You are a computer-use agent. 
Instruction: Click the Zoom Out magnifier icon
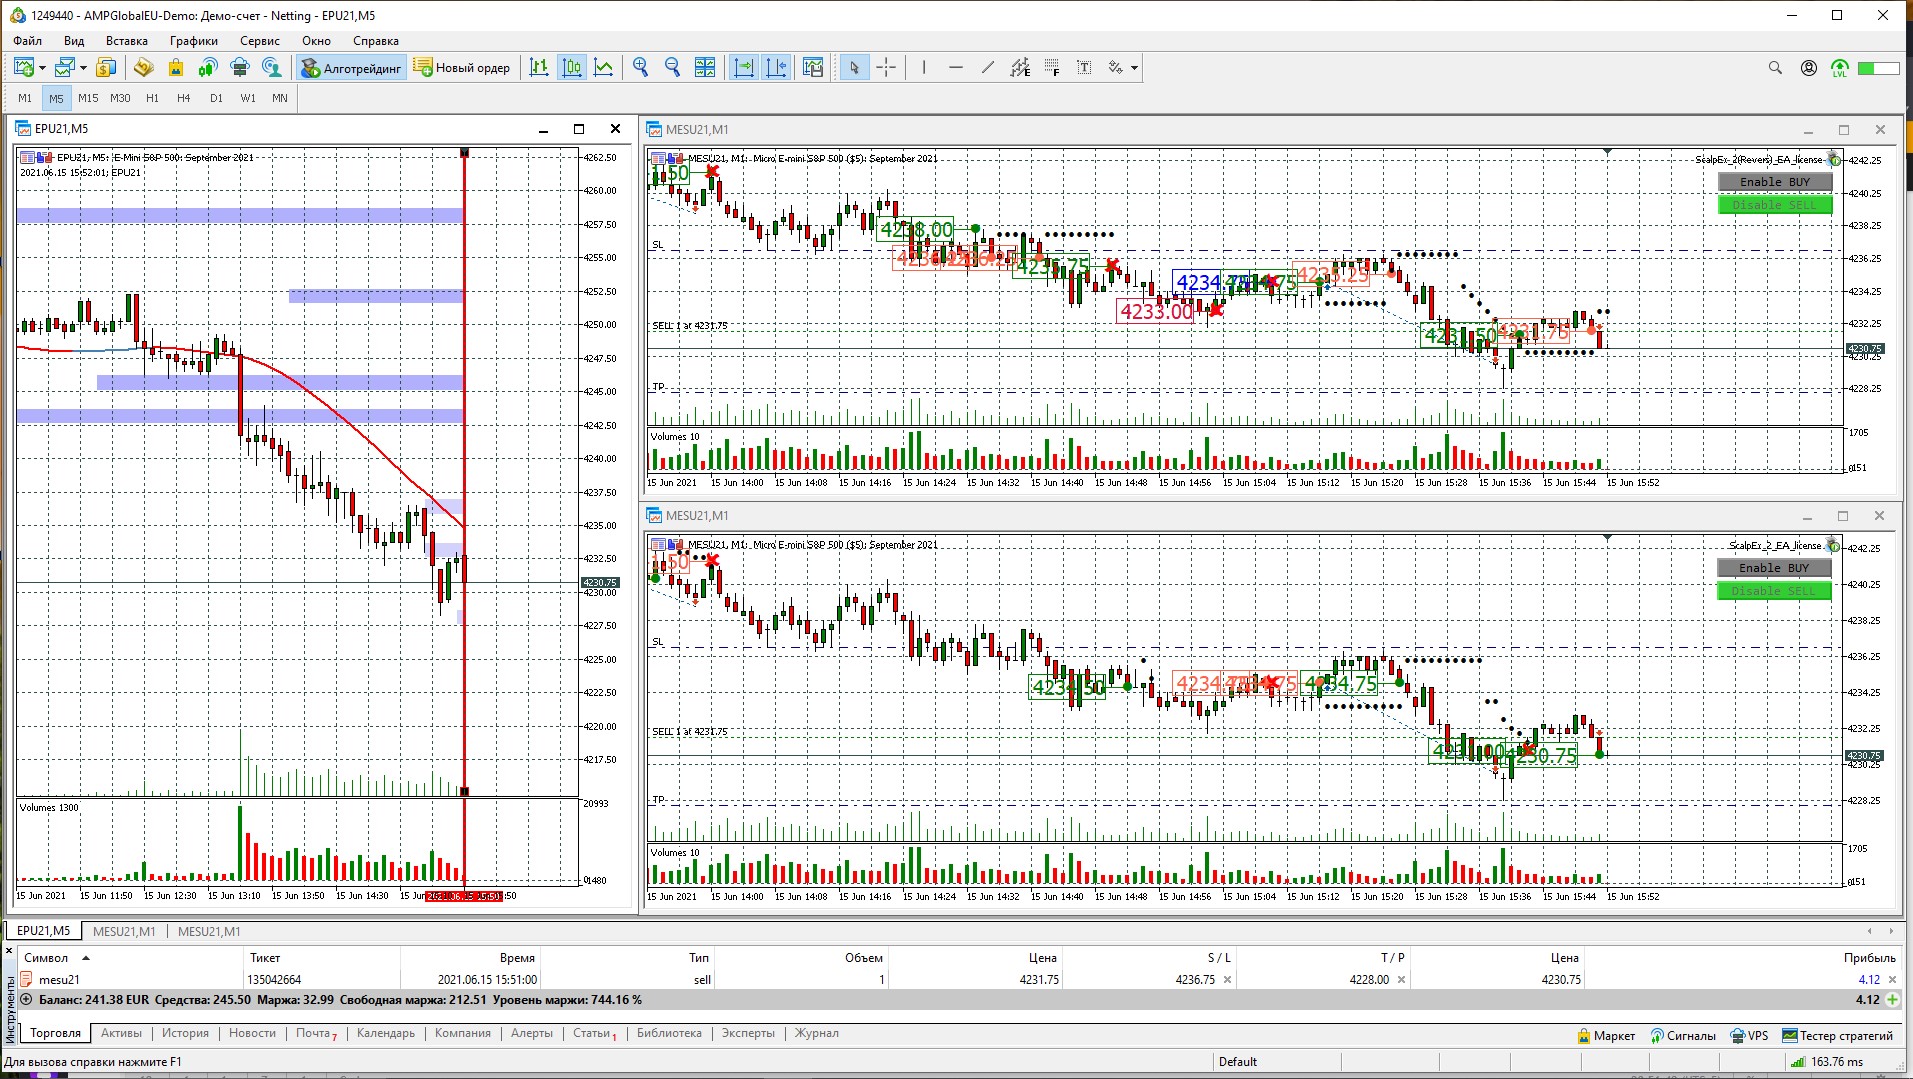coord(673,67)
